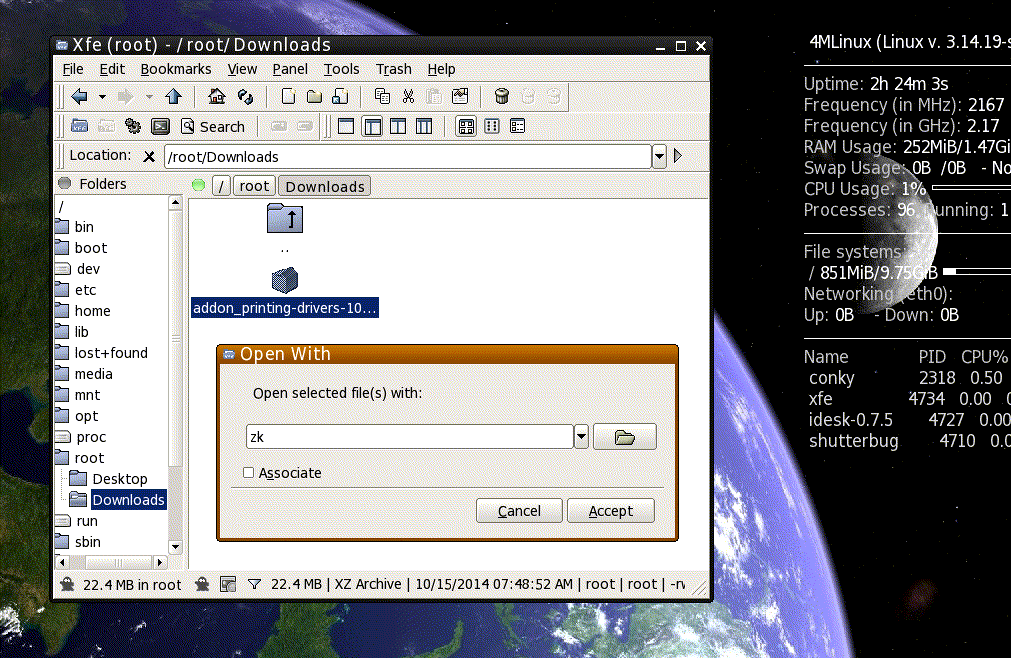Toggle the Folders panel radio indicator

pyautogui.click(x=64, y=183)
